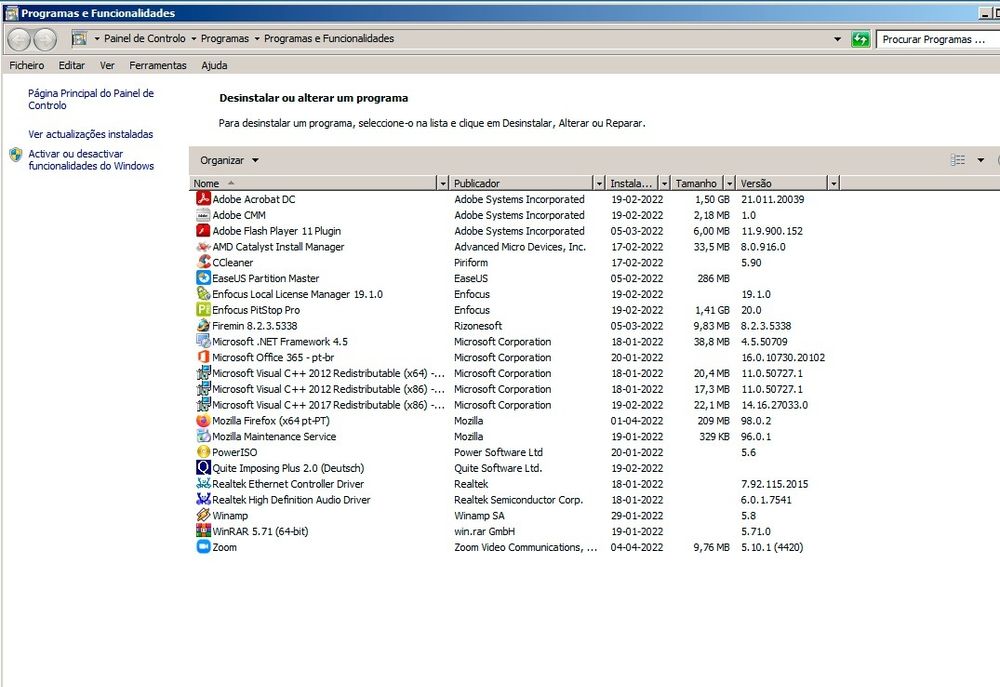Click the shield icon beside Windows features link

pyautogui.click(x=15, y=154)
